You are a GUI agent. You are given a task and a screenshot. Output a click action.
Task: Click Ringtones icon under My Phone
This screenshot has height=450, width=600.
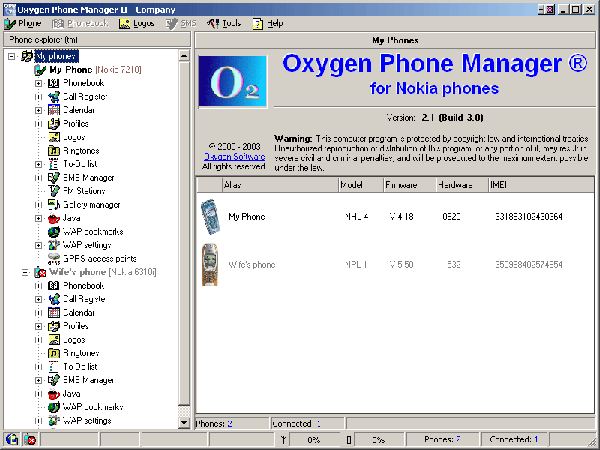click(x=54, y=151)
